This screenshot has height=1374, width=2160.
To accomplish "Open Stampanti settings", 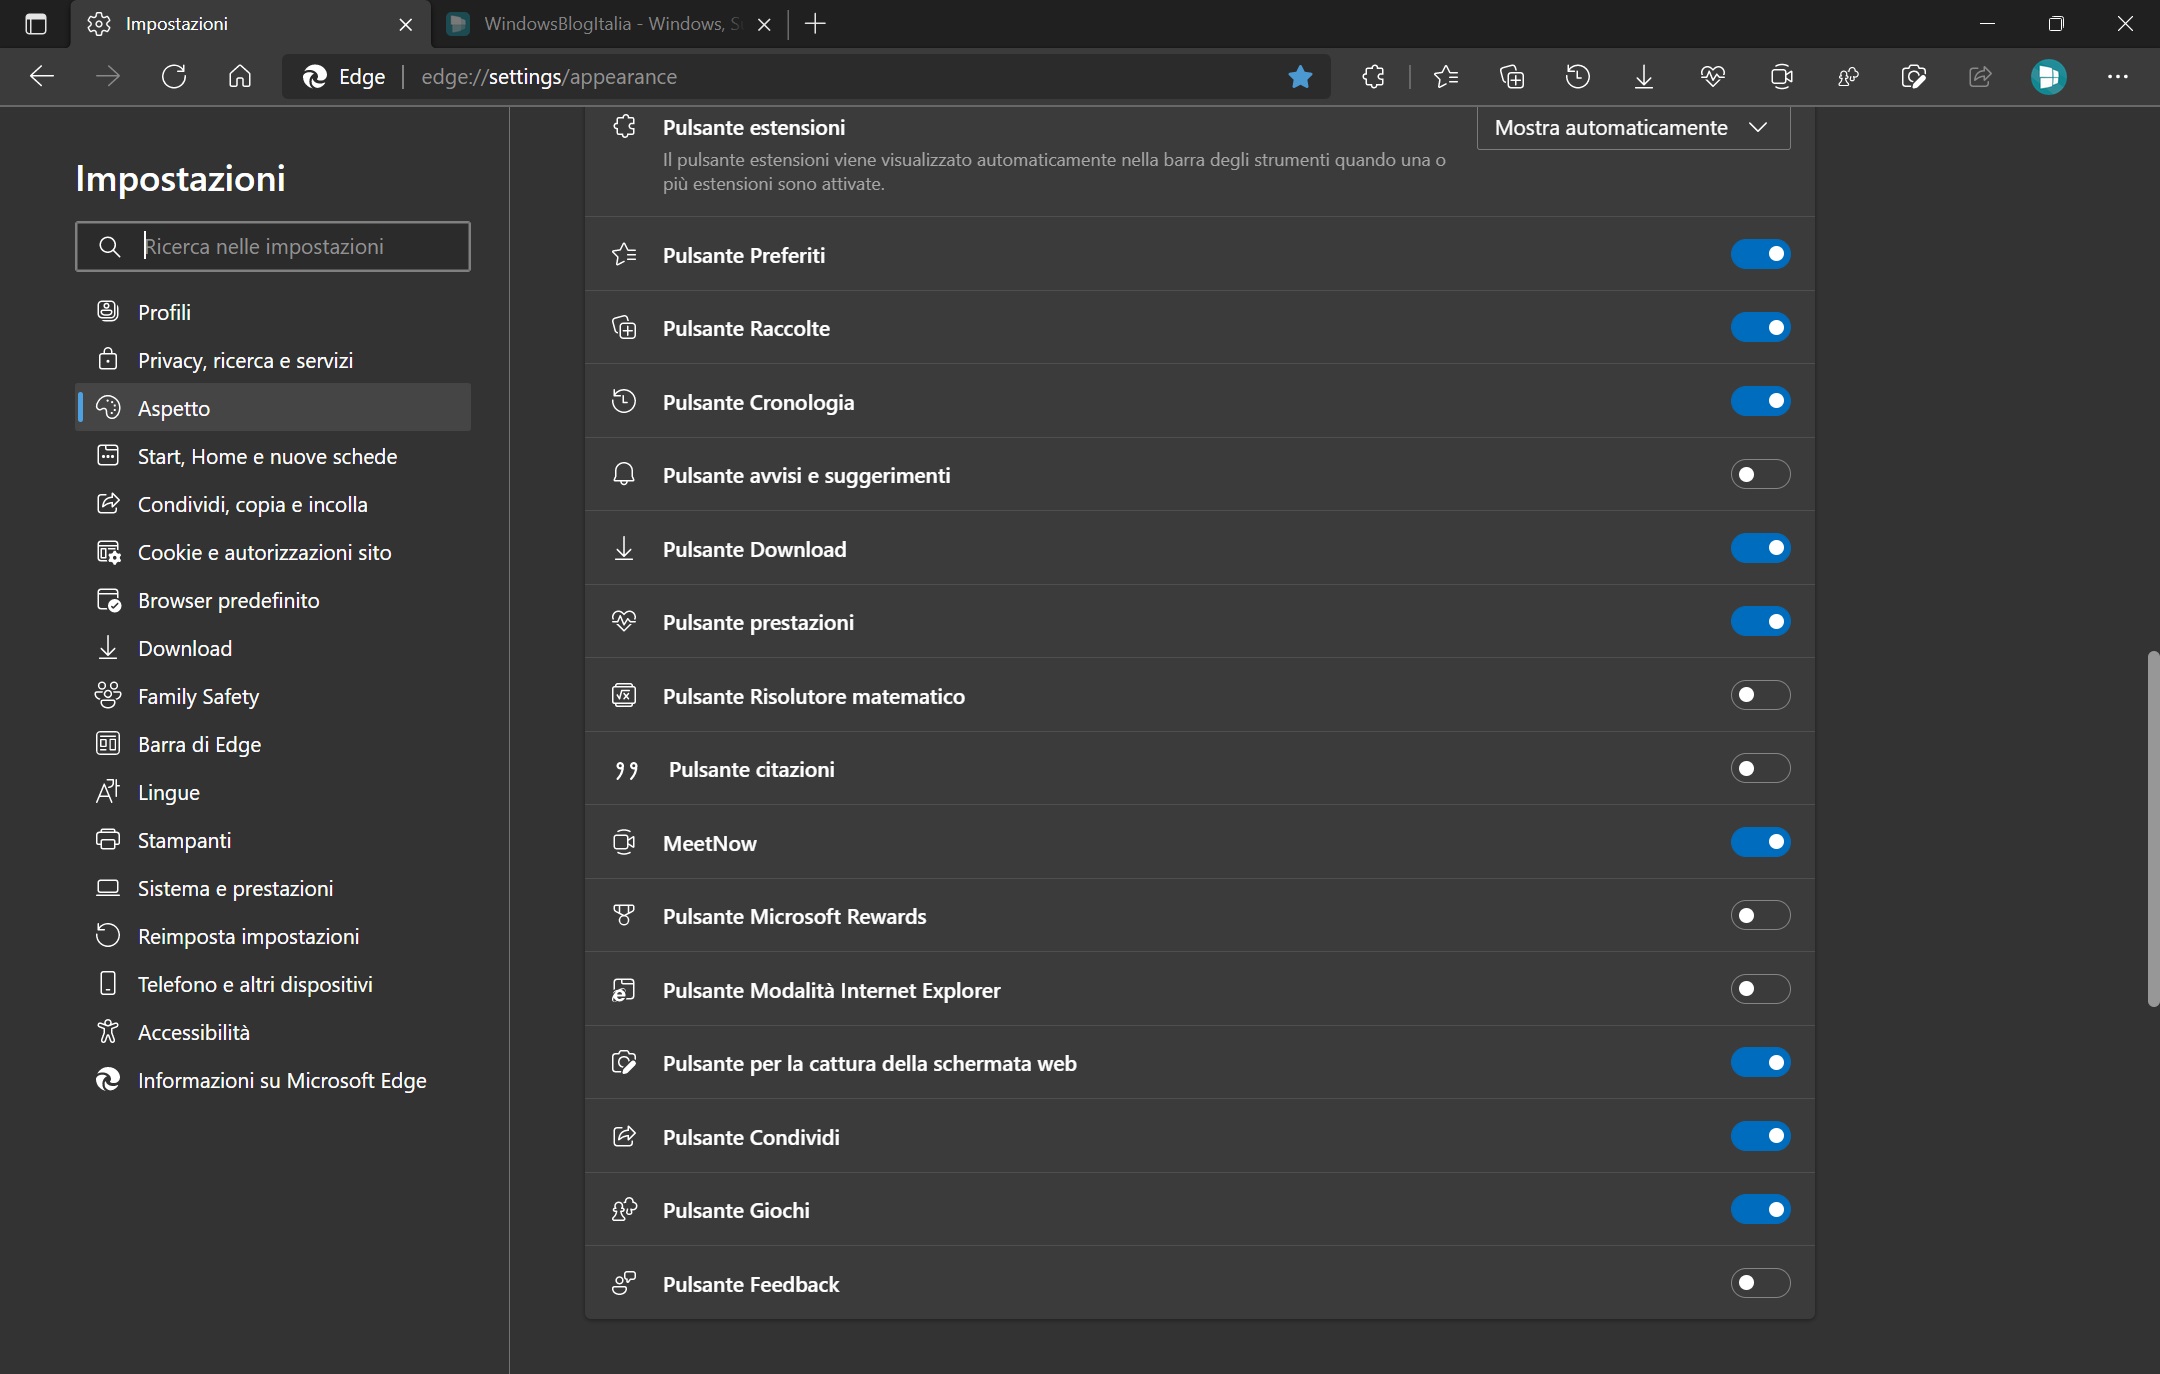I will [x=273, y=840].
